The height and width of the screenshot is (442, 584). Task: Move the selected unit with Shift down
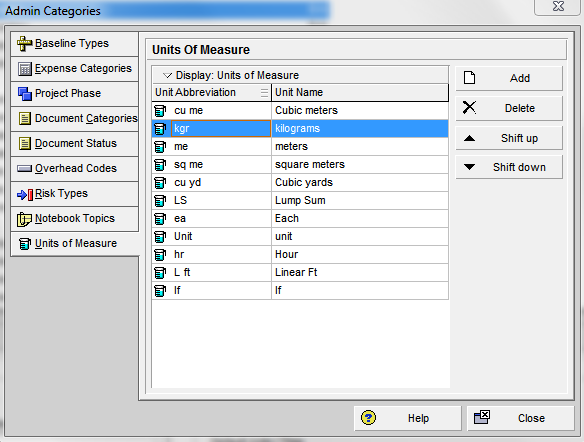coord(509,167)
